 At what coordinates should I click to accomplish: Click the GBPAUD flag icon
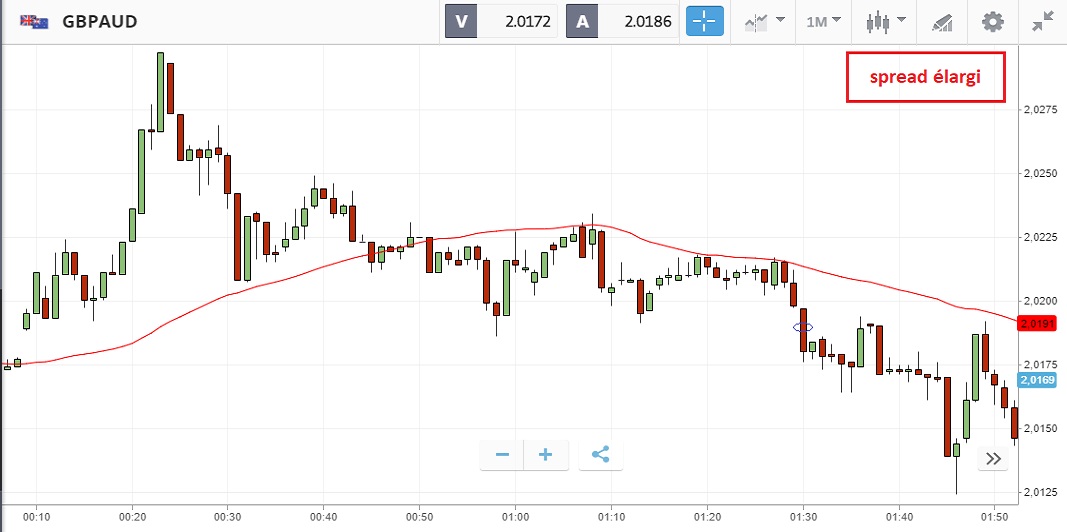coord(34,21)
